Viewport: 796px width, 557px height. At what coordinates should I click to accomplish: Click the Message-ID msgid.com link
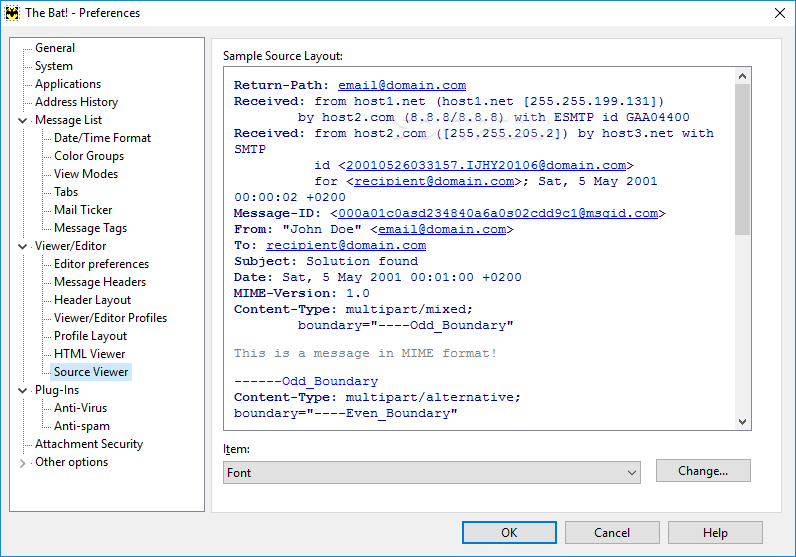click(x=498, y=213)
